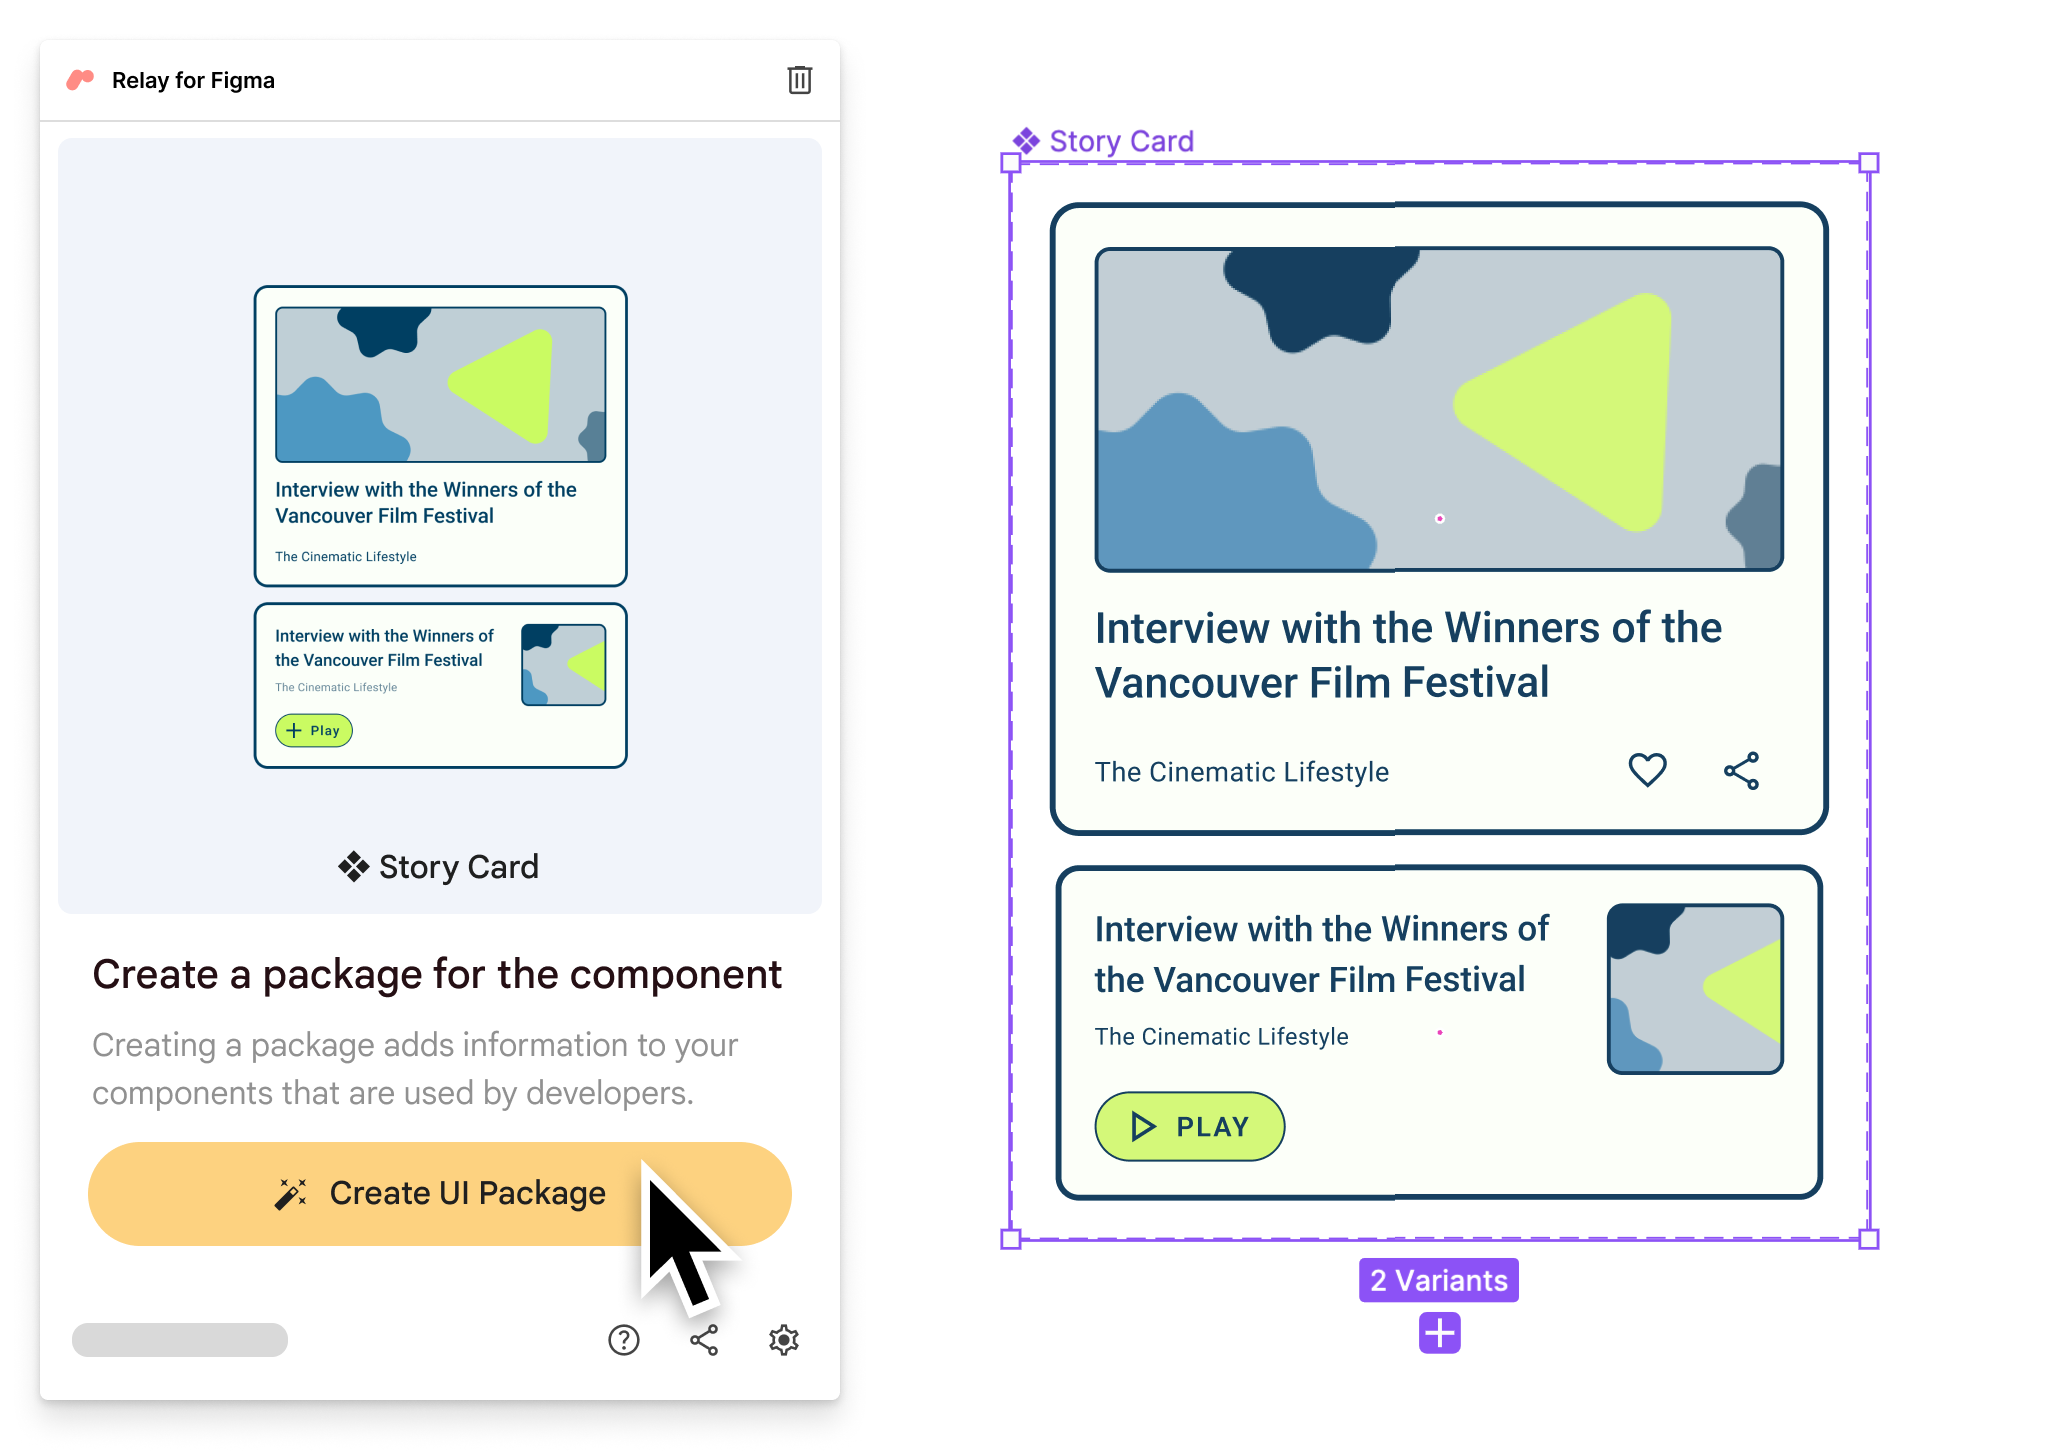Drag the scrollbar at plugin bottom
Viewport: 2048px width, 1452px height.
pos(182,1339)
